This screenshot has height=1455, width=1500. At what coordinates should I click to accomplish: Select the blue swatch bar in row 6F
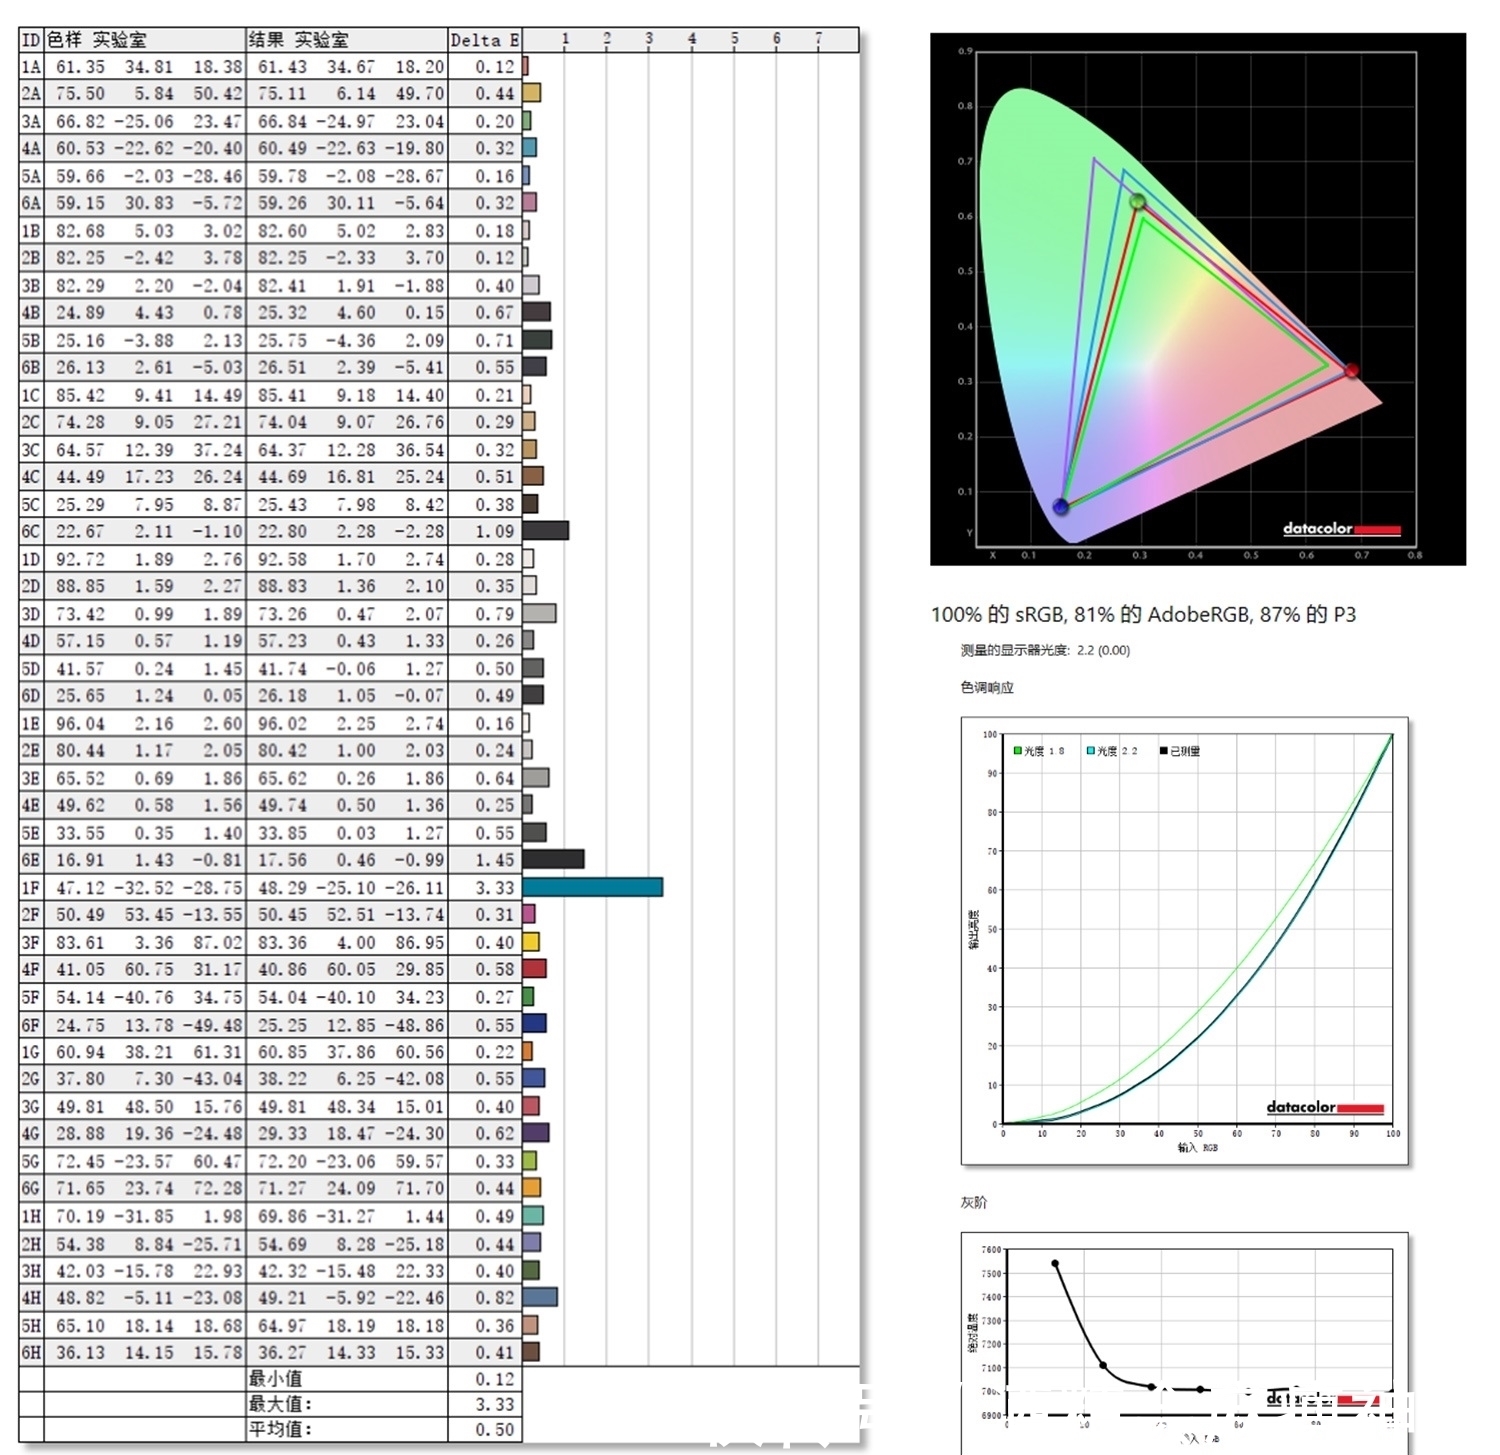534,1024
